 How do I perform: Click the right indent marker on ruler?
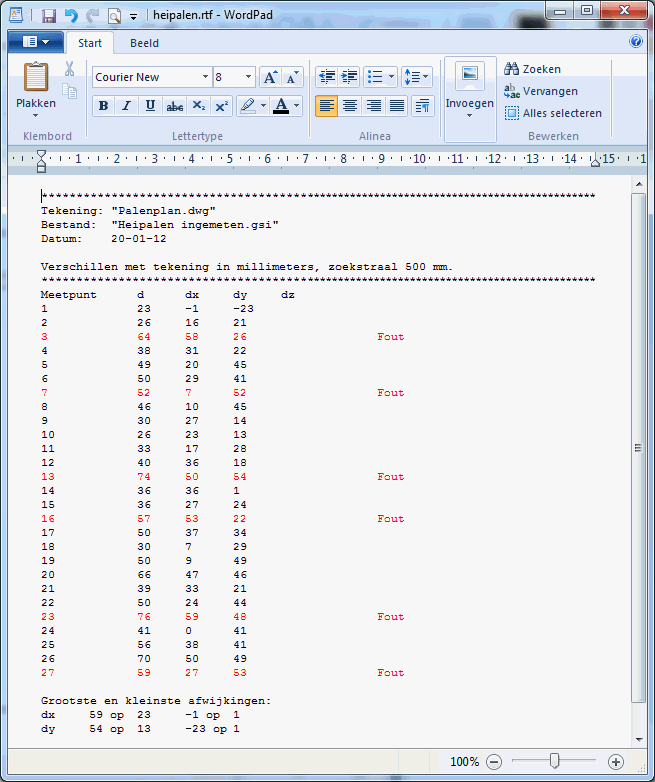[595, 161]
